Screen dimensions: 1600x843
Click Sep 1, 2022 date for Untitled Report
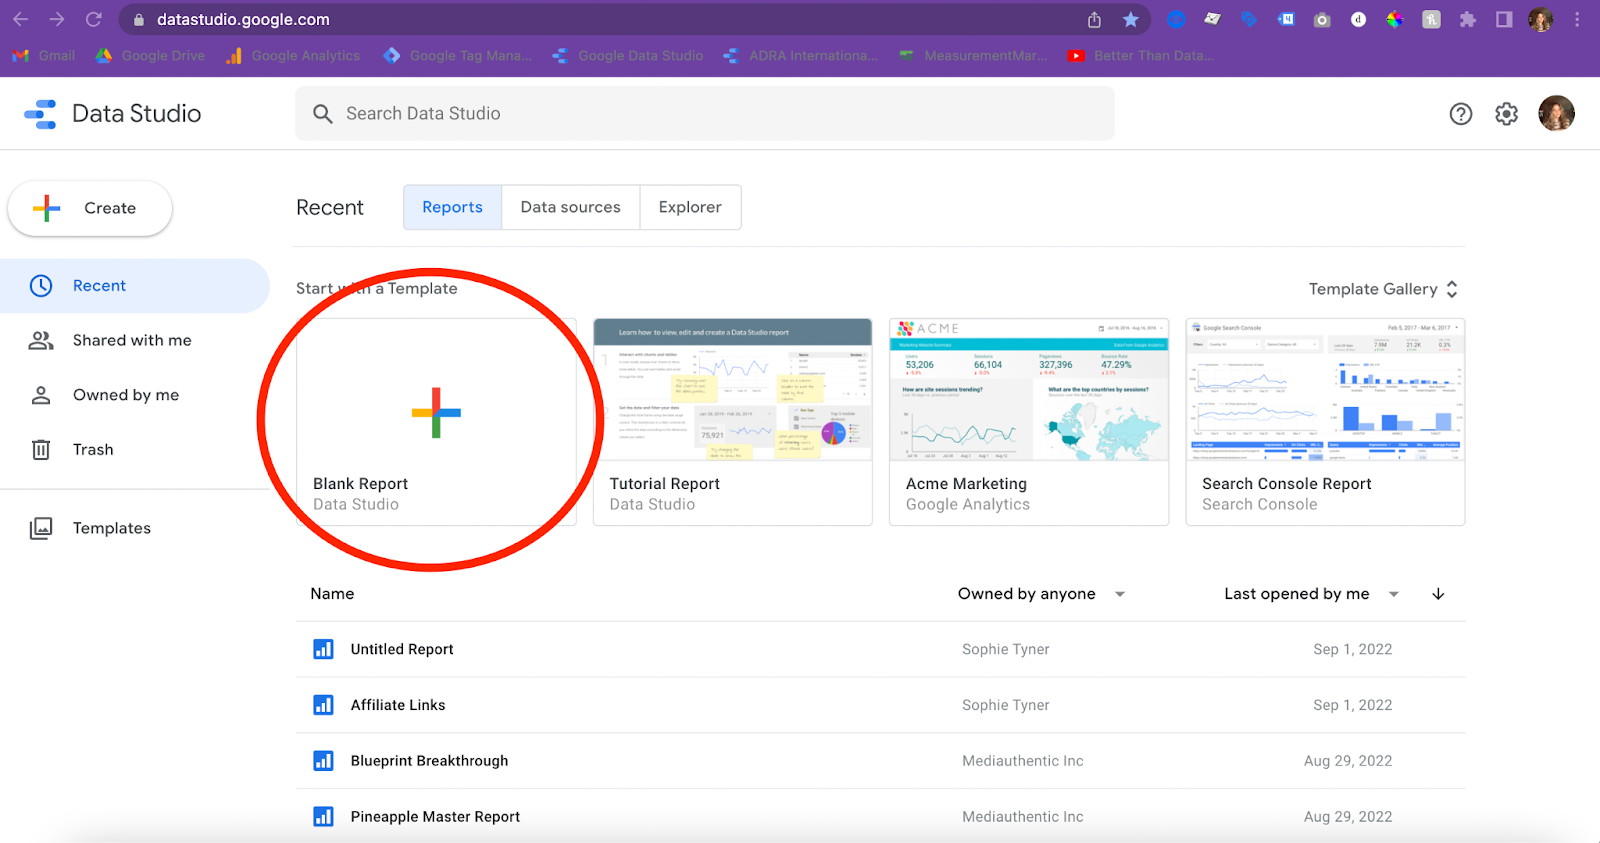click(1352, 649)
